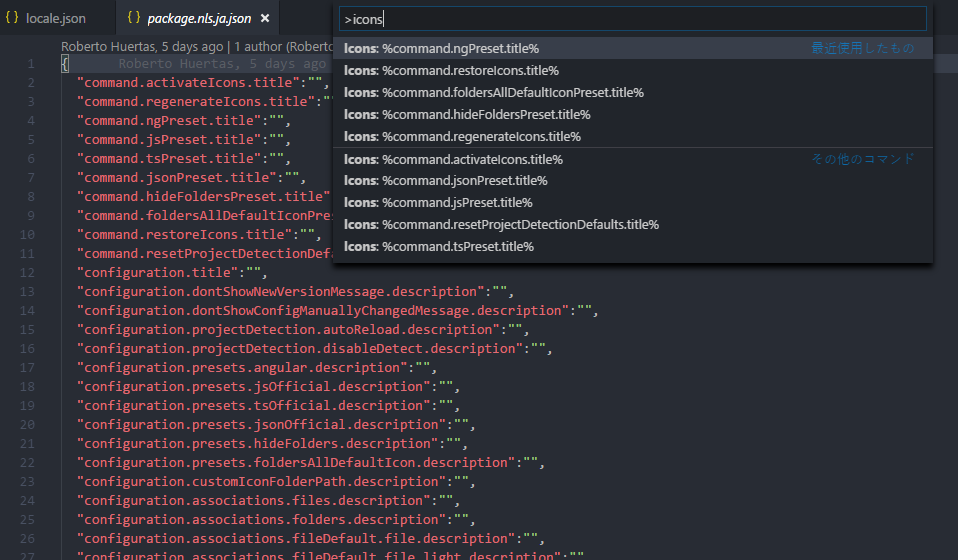Click "configuration.projectDetection.autoReload.description" key

click(288, 329)
